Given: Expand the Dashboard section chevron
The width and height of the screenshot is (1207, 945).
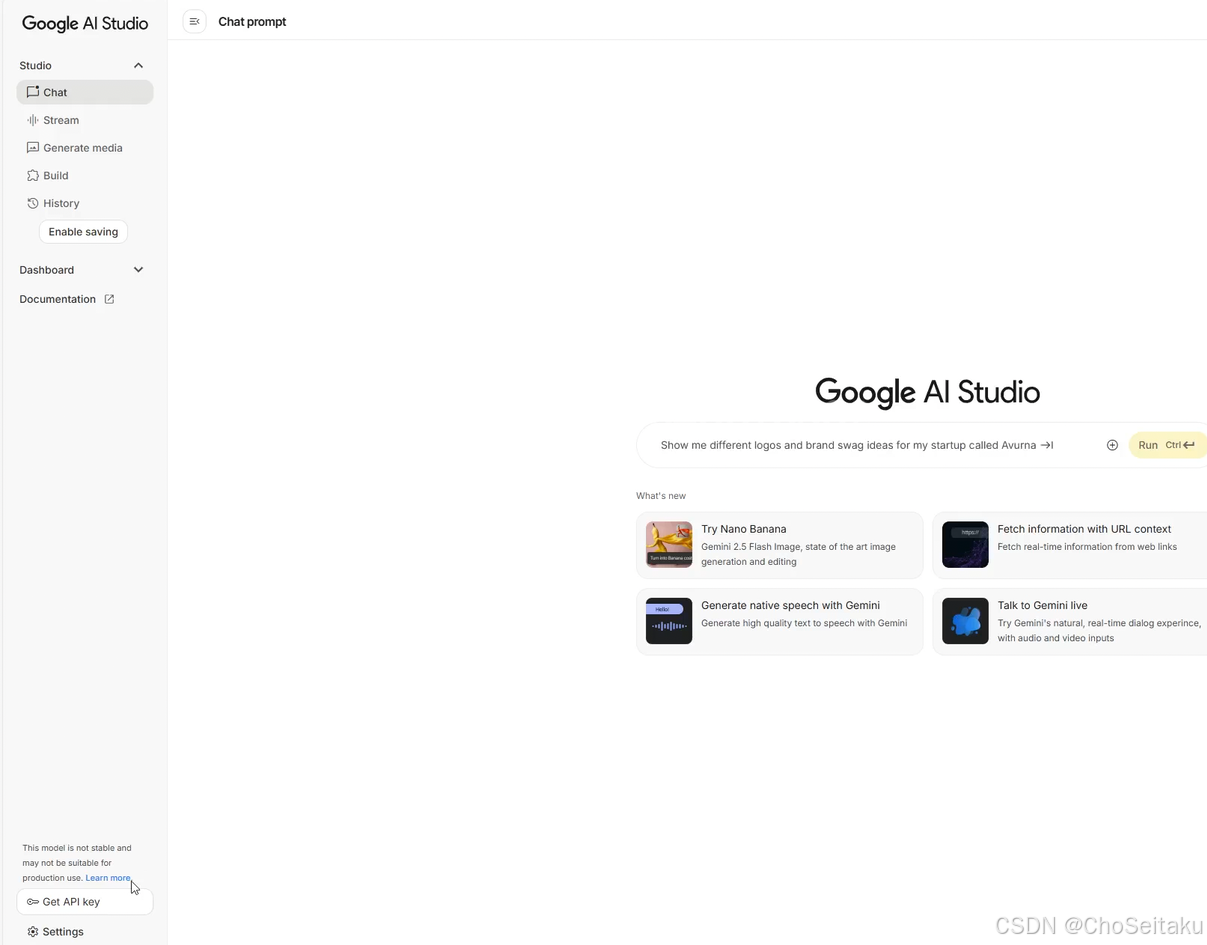Looking at the screenshot, I should tap(138, 270).
